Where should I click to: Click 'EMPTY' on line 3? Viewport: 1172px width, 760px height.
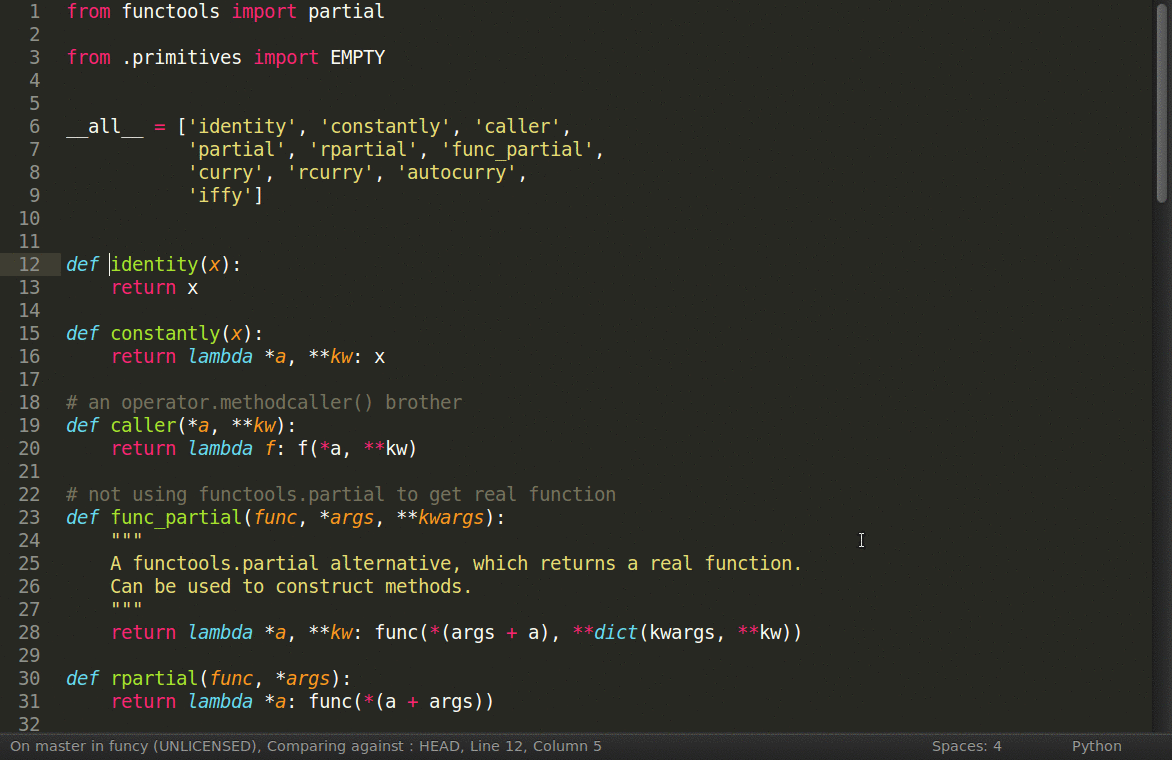tap(358, 58)
